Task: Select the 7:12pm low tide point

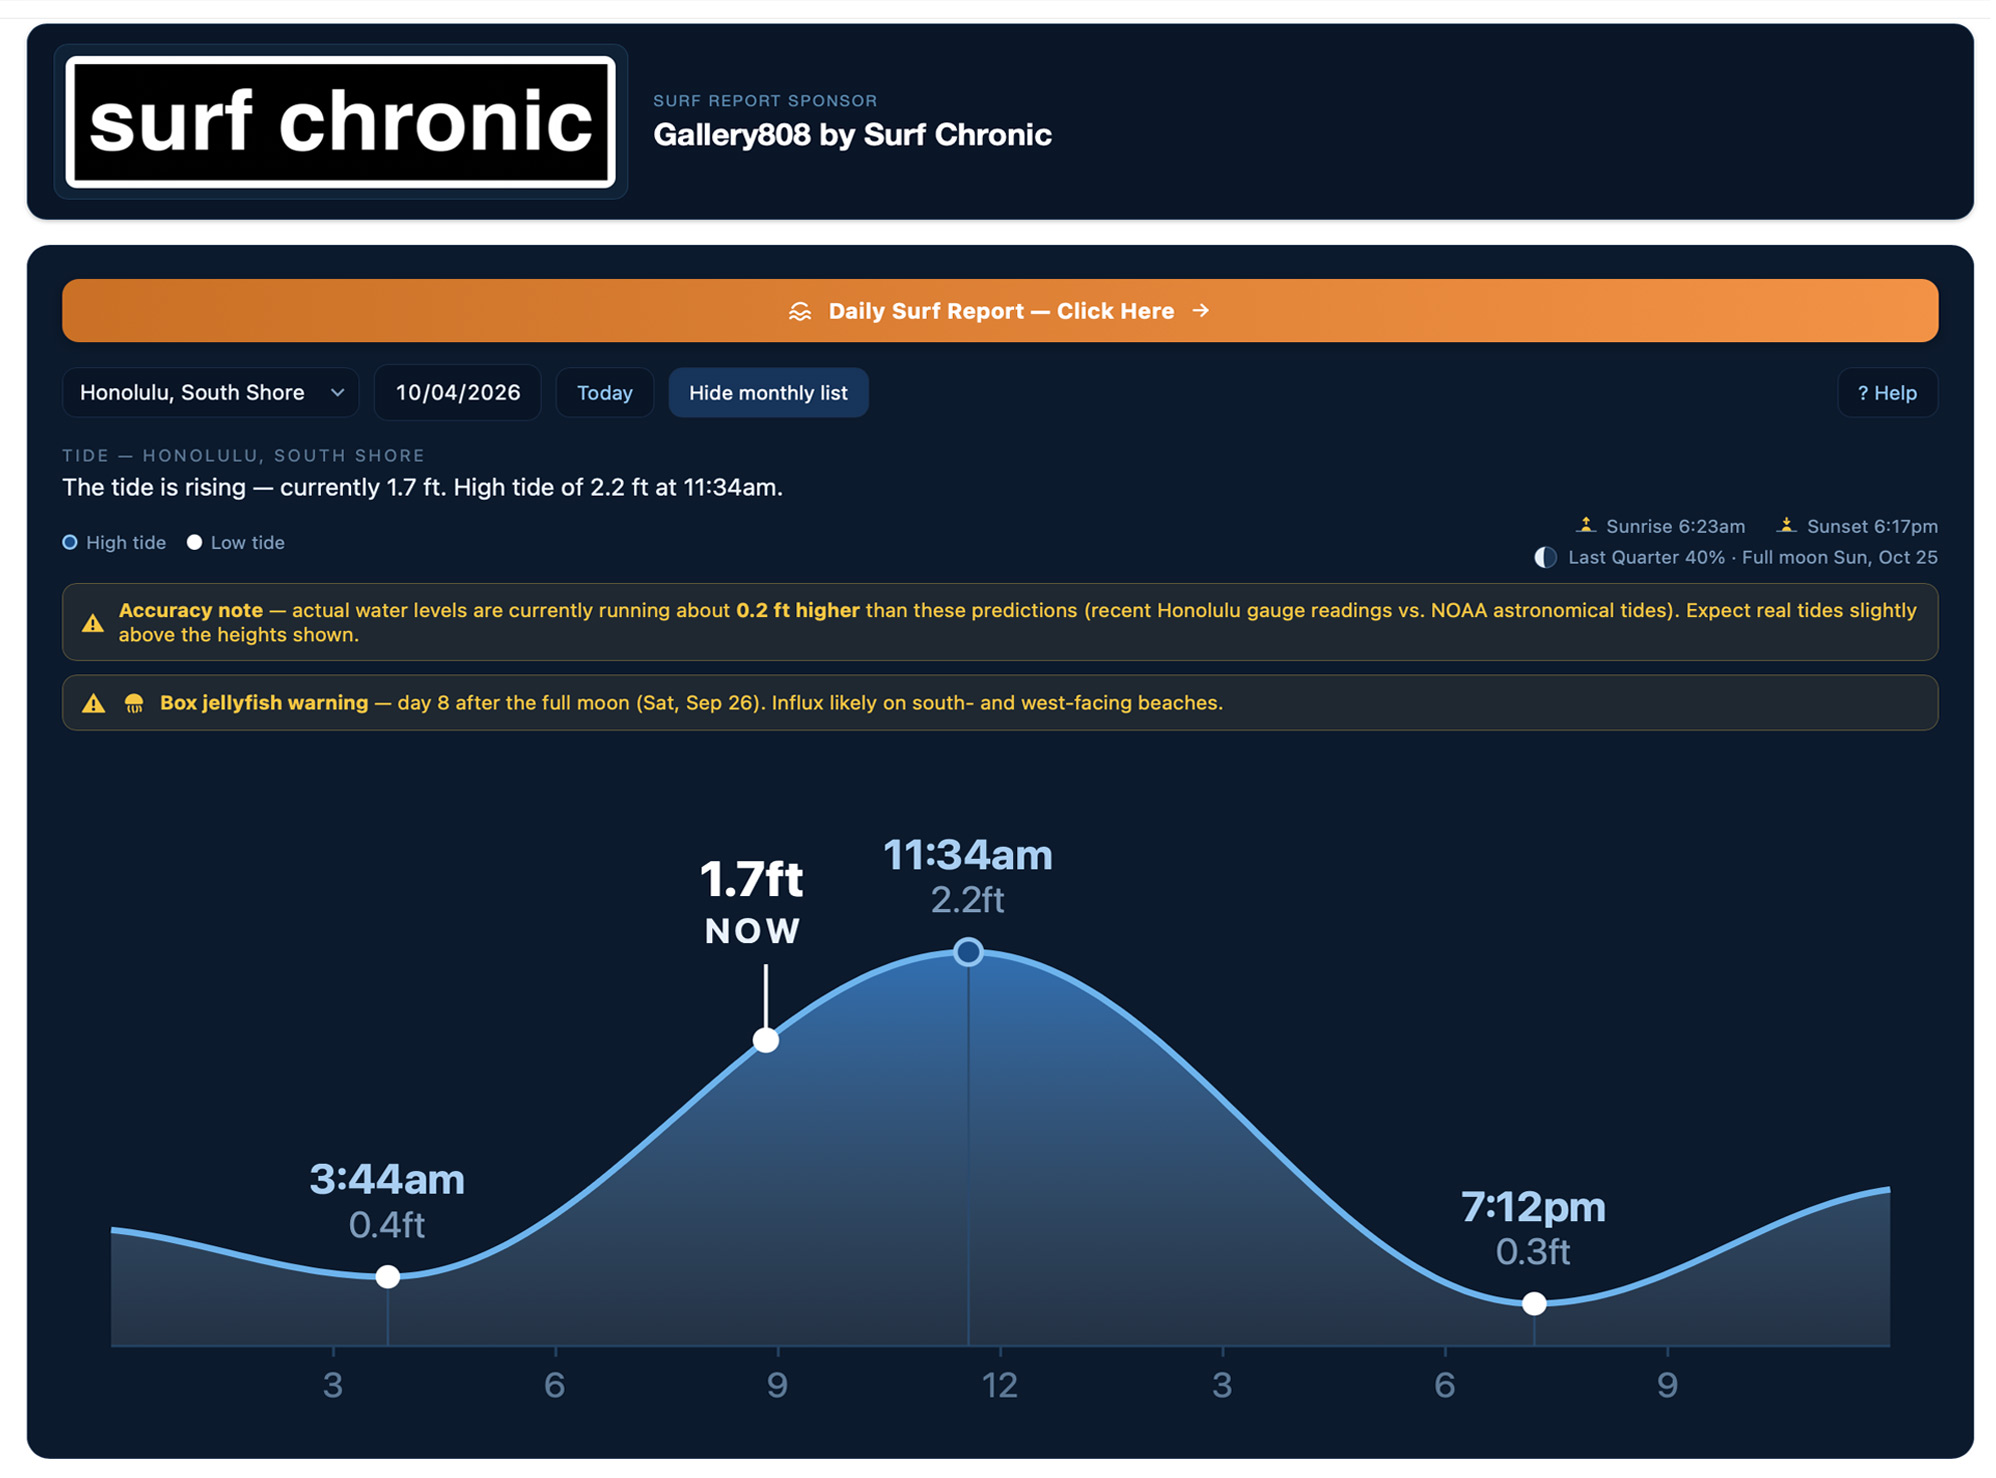Action: (x=1534, y=1303)
